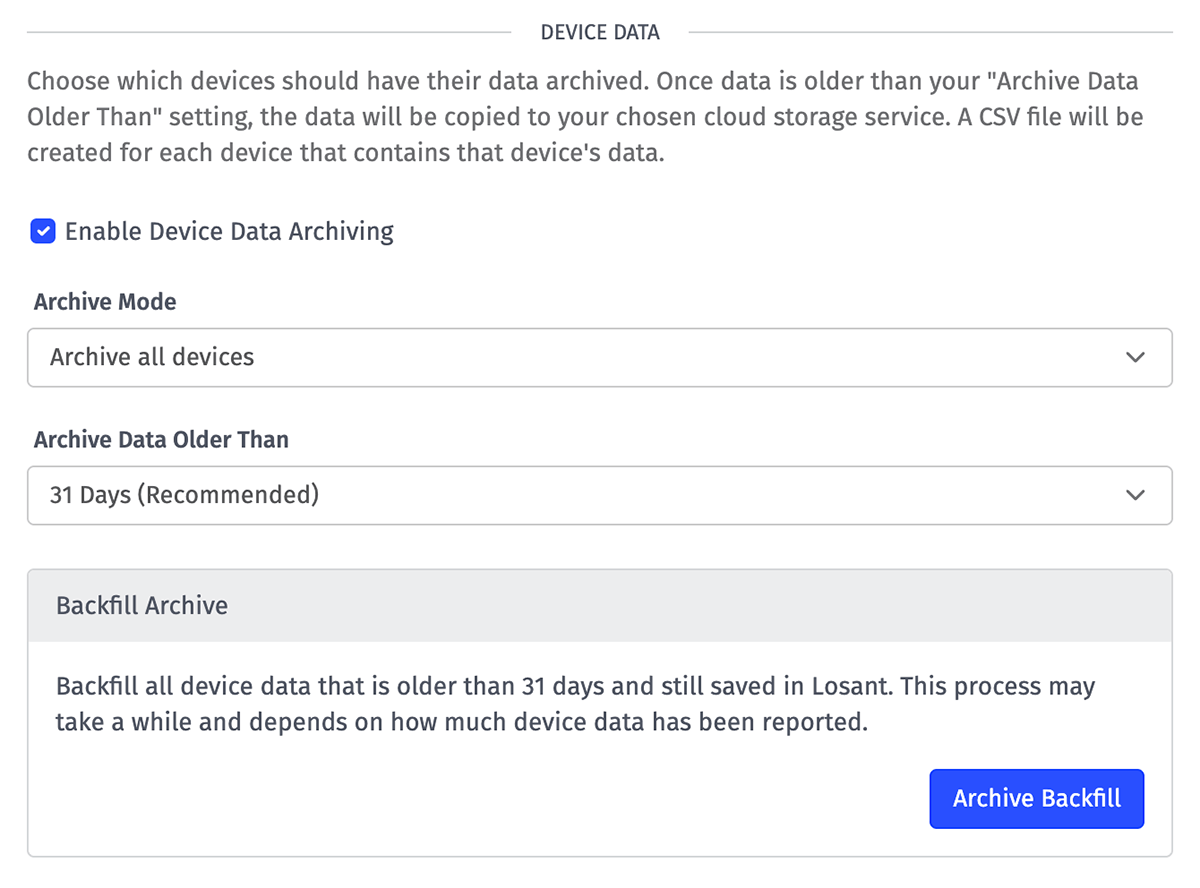Click the chevron beside 31 Days (Recommended)
This screenshot has height=888, width=1200.
pyautogui.click(x=1136, y=495)
